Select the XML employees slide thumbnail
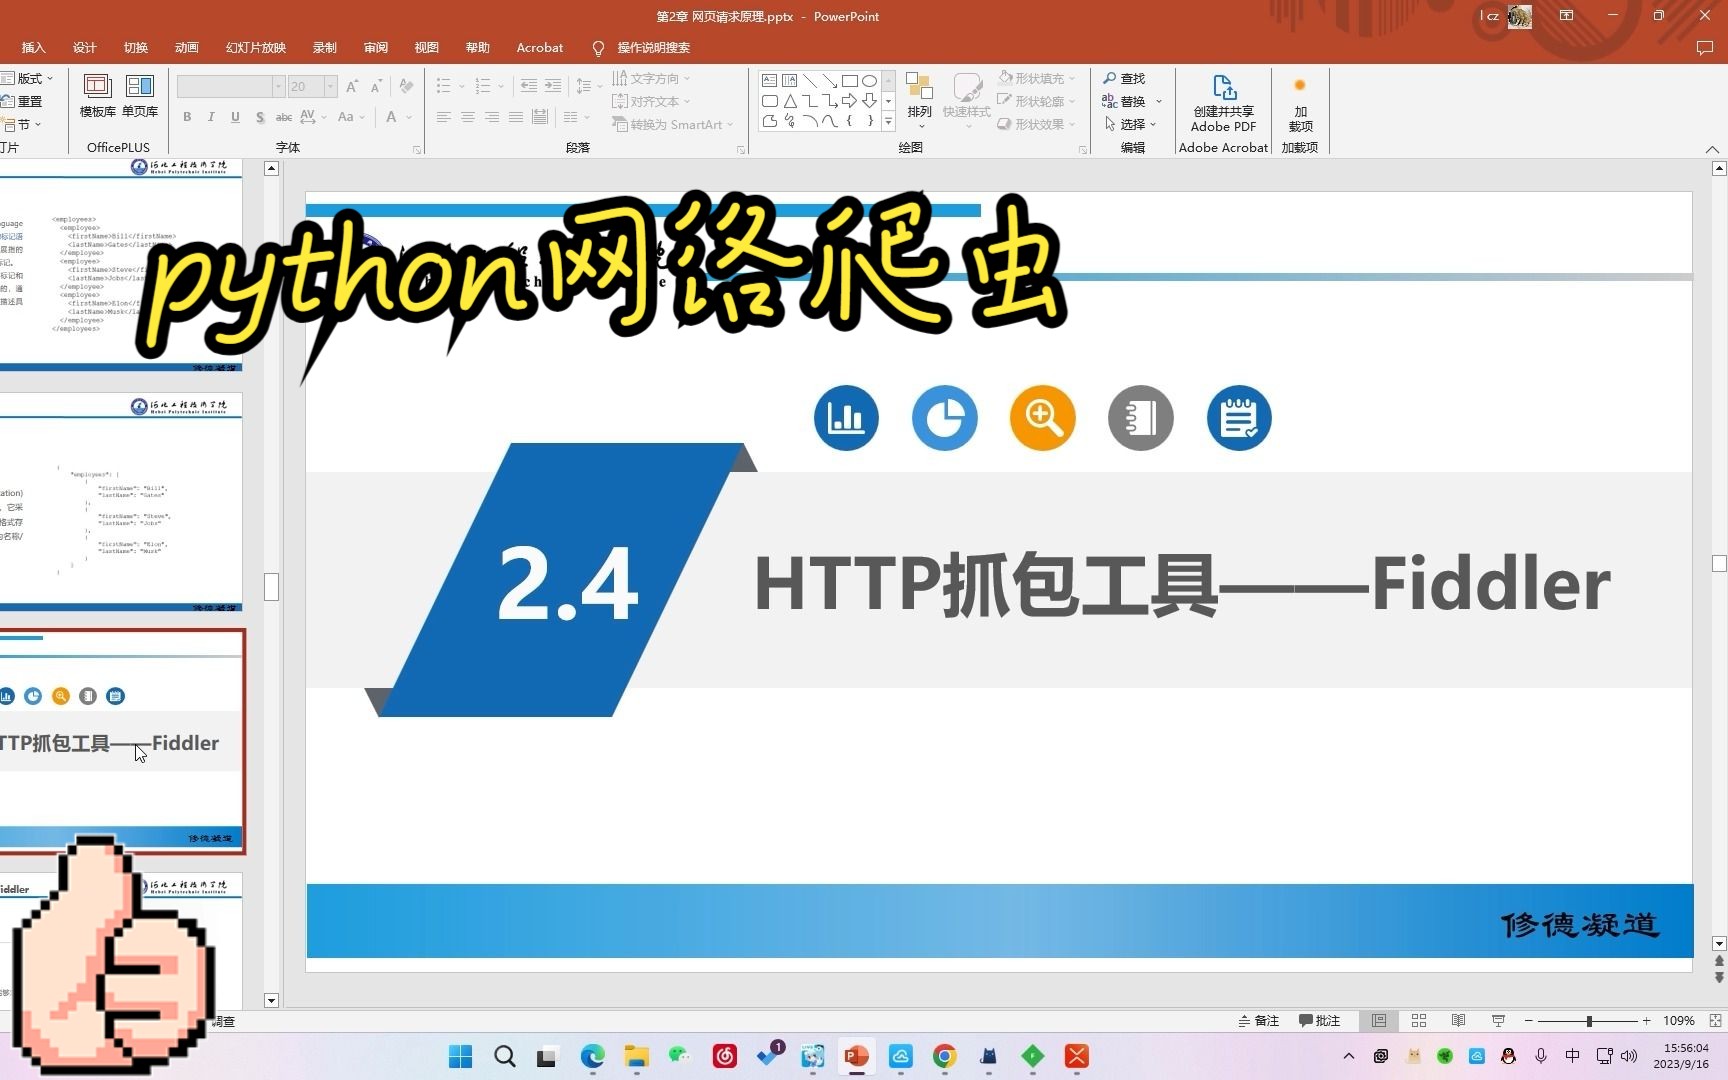 (121, 265)
